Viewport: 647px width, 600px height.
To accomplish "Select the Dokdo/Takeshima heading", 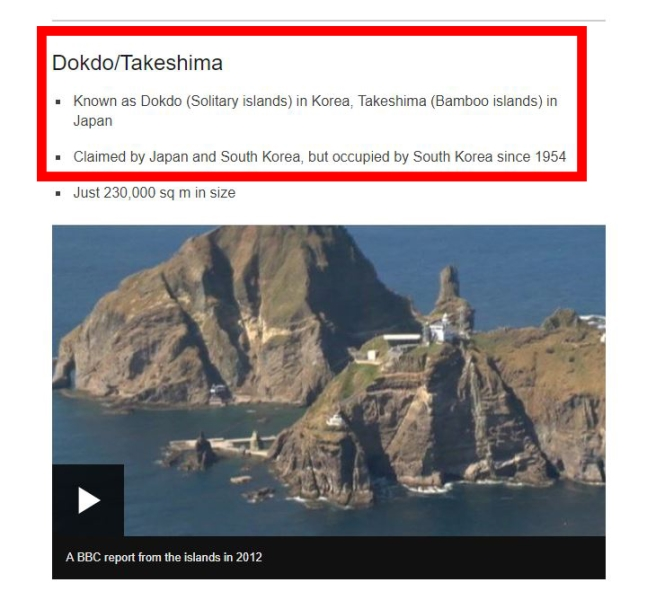I will click(x=137, y=63).
